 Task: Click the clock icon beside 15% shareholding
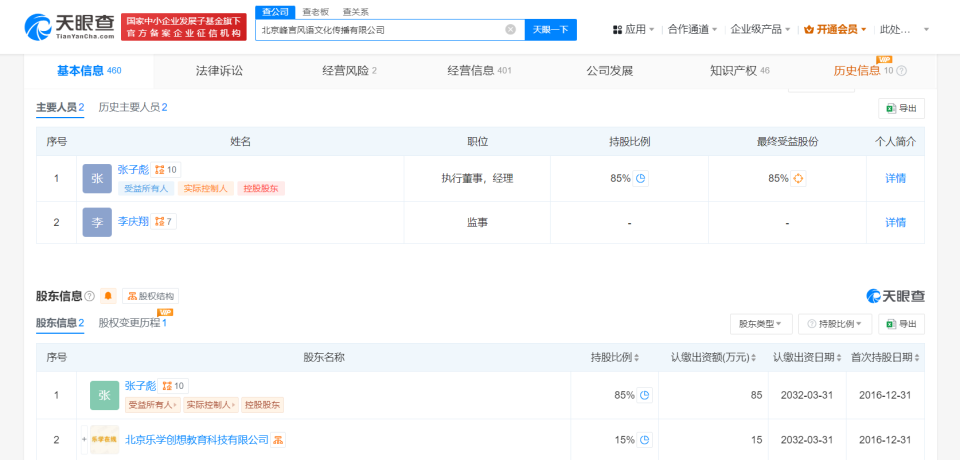point(644,440)
